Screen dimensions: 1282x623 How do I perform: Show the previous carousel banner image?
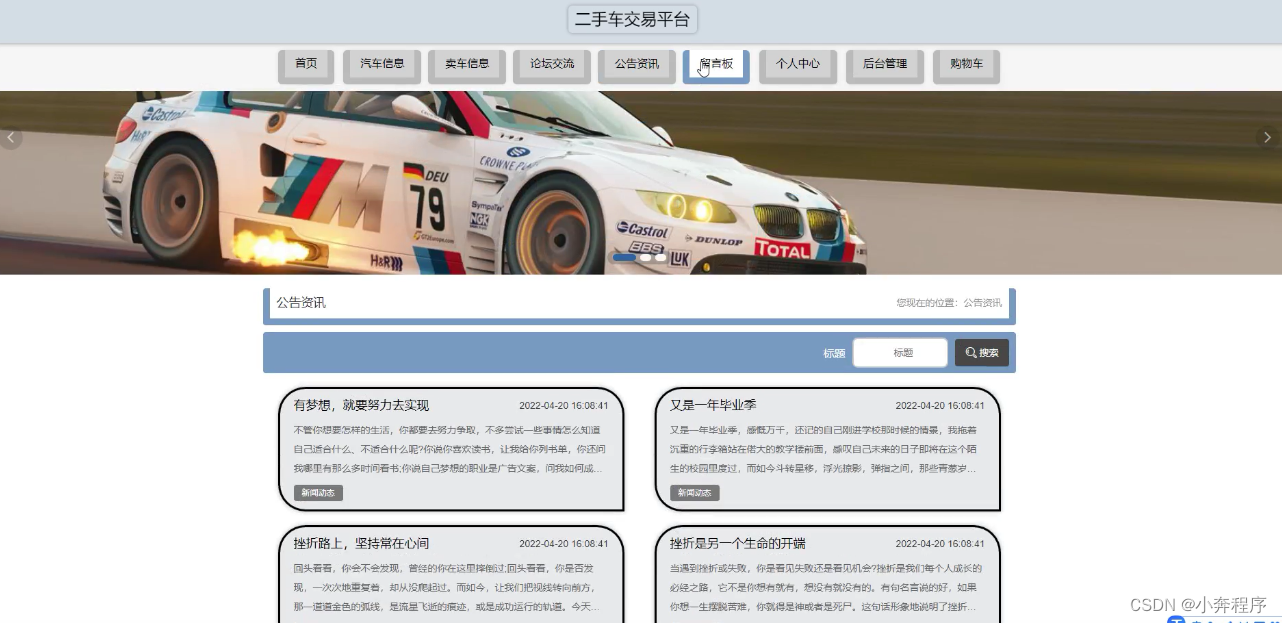tap(11, 137)
